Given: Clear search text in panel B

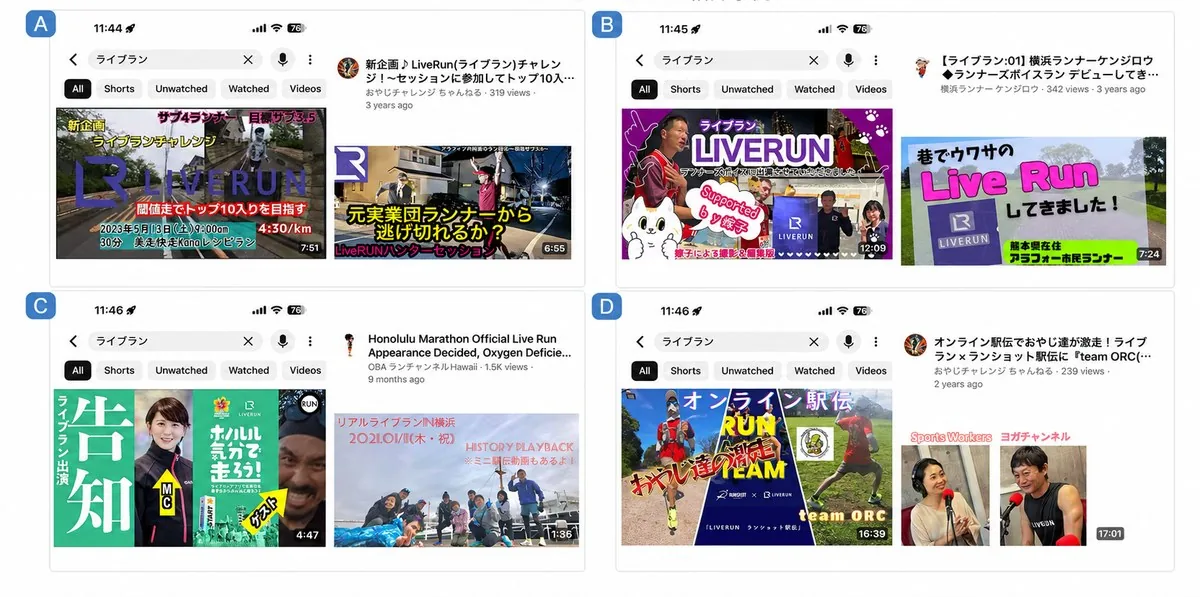Looking at the screenshot, I should 814,60.
